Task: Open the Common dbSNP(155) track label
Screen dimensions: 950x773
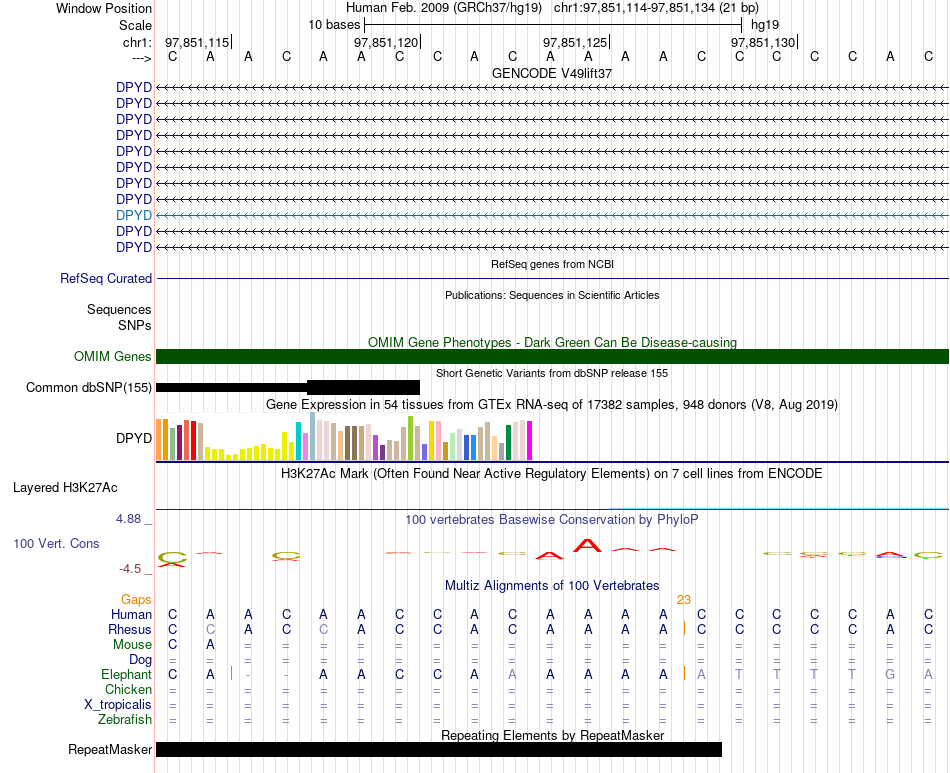Action: point(89,388)
